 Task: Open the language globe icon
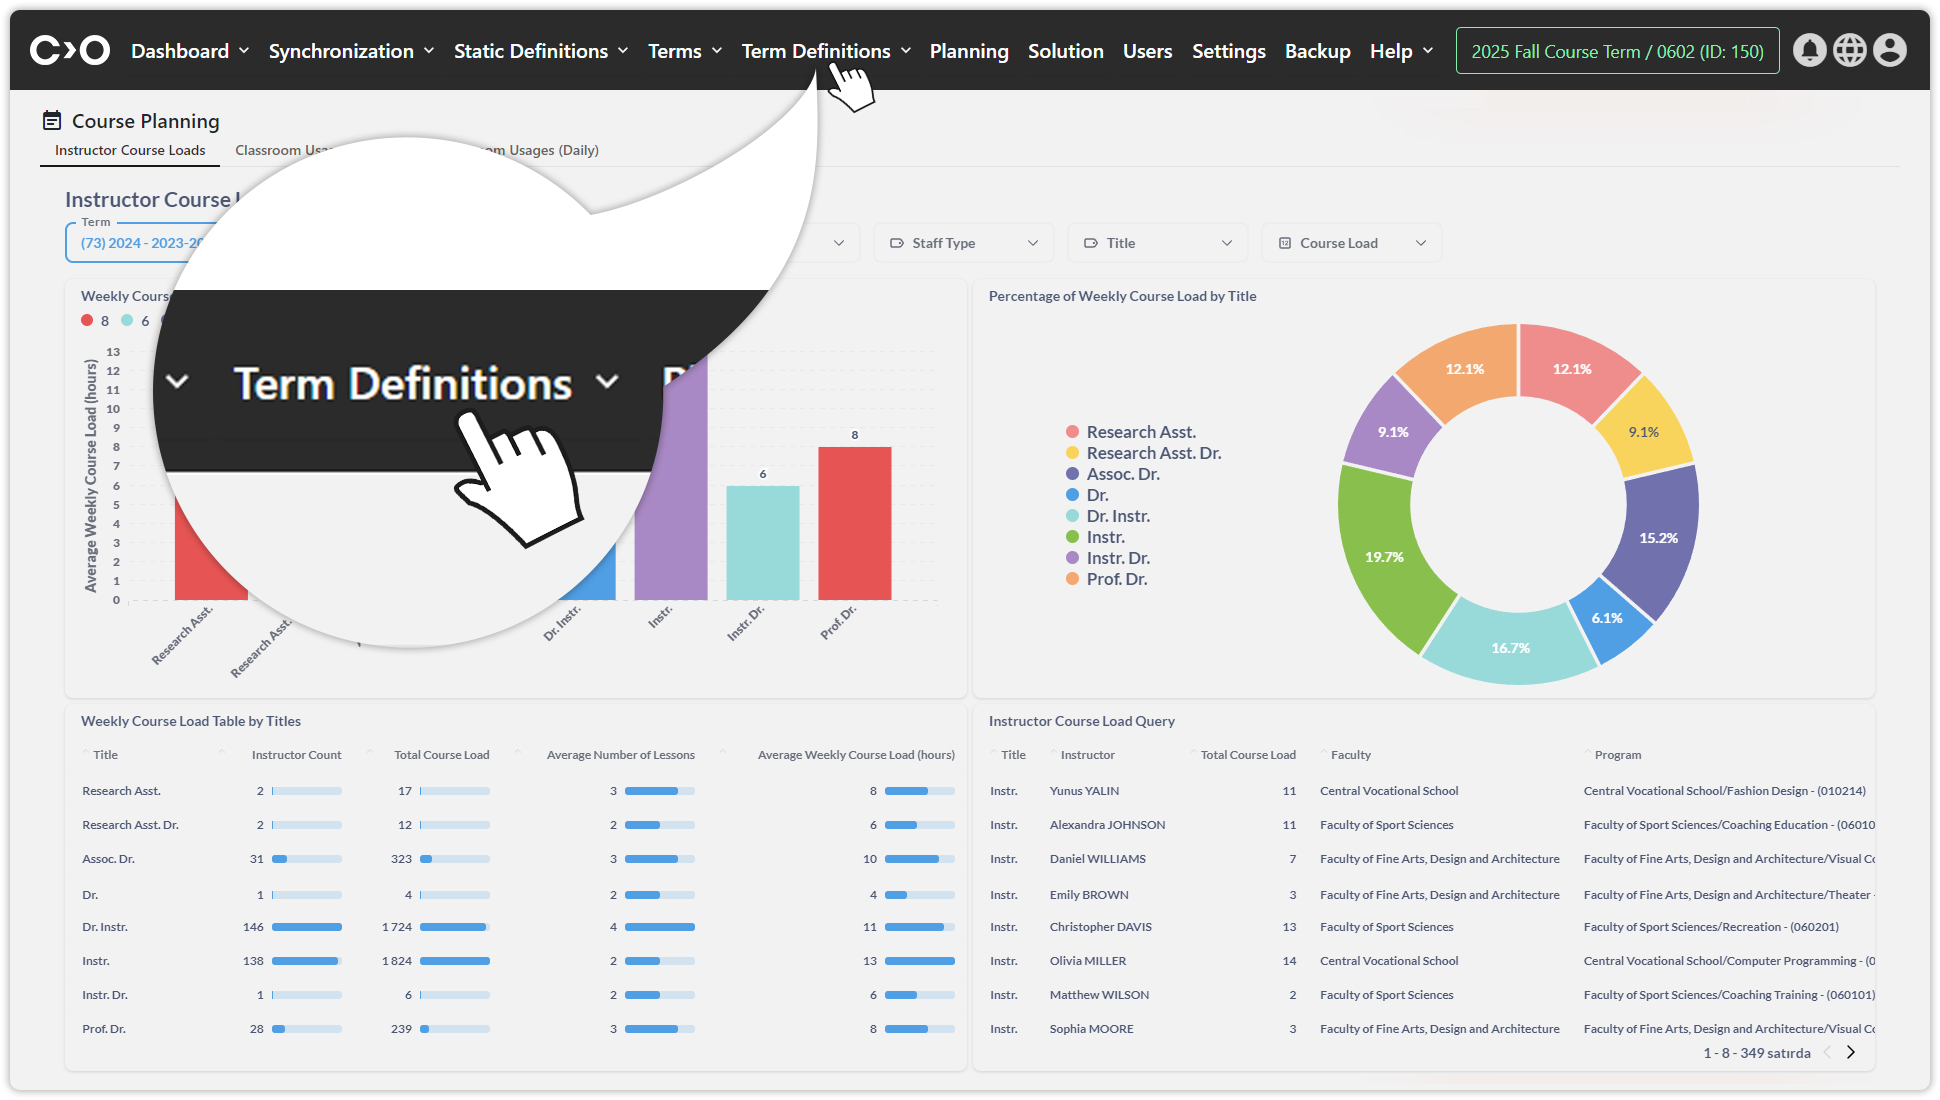[x=1849, y=50]
